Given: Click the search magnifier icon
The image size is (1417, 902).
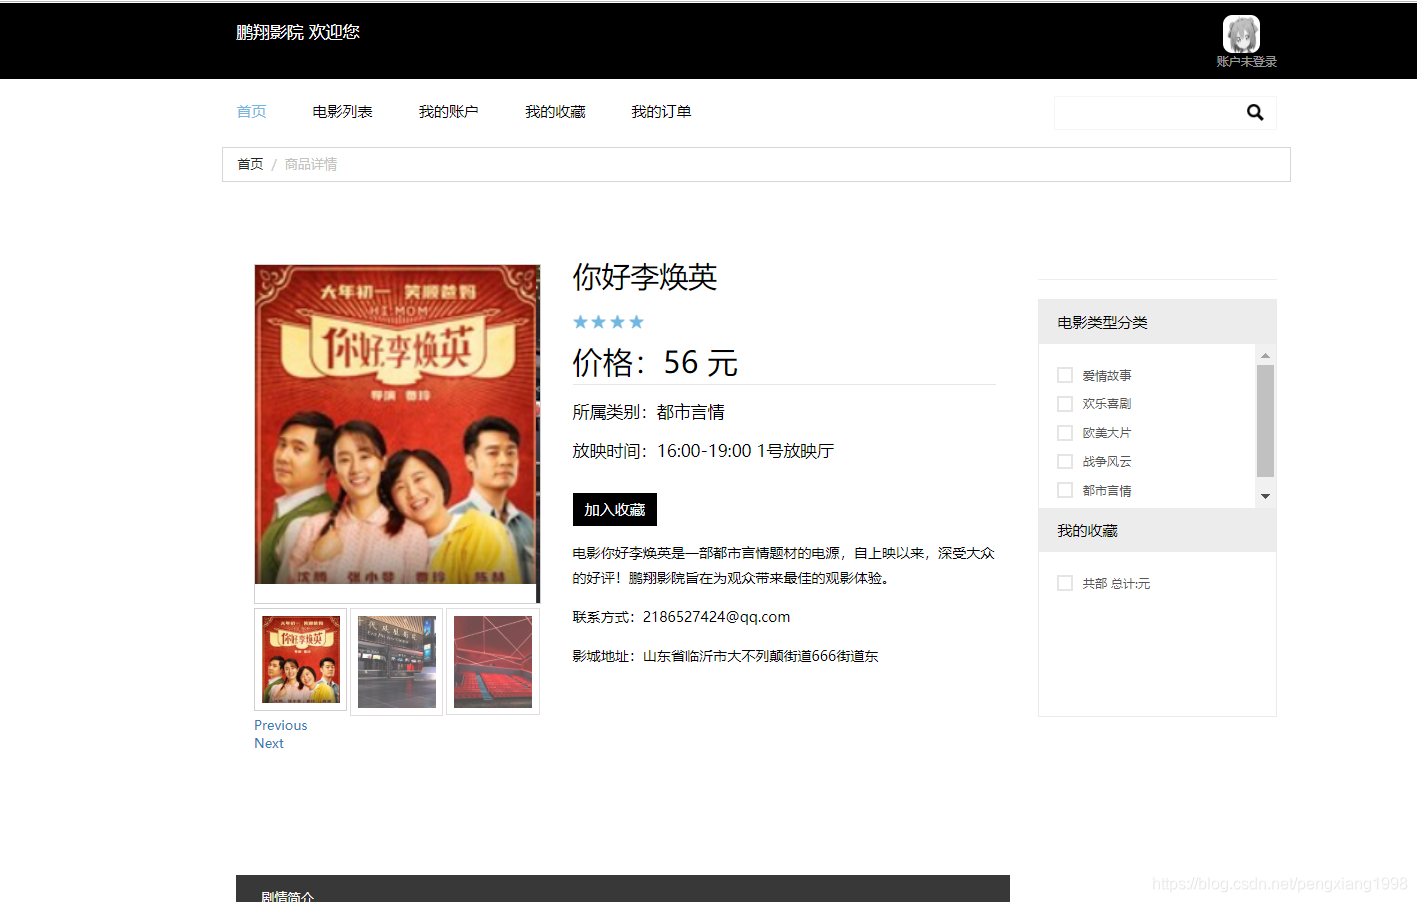Looking at the screenshot, I should click(x=1255, y=113).
